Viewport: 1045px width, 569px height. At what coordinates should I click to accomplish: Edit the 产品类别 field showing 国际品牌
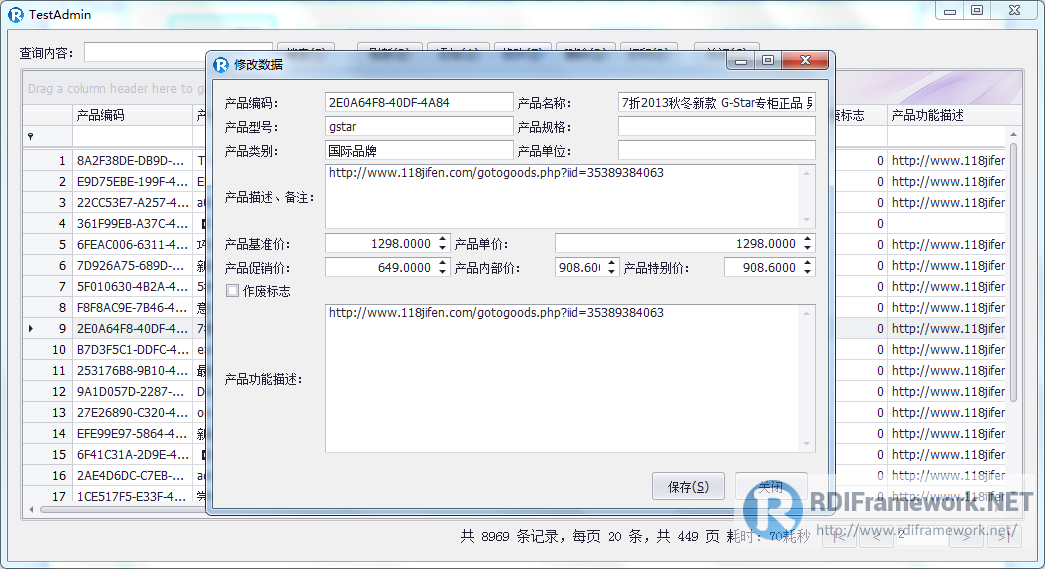coord(419,151)
